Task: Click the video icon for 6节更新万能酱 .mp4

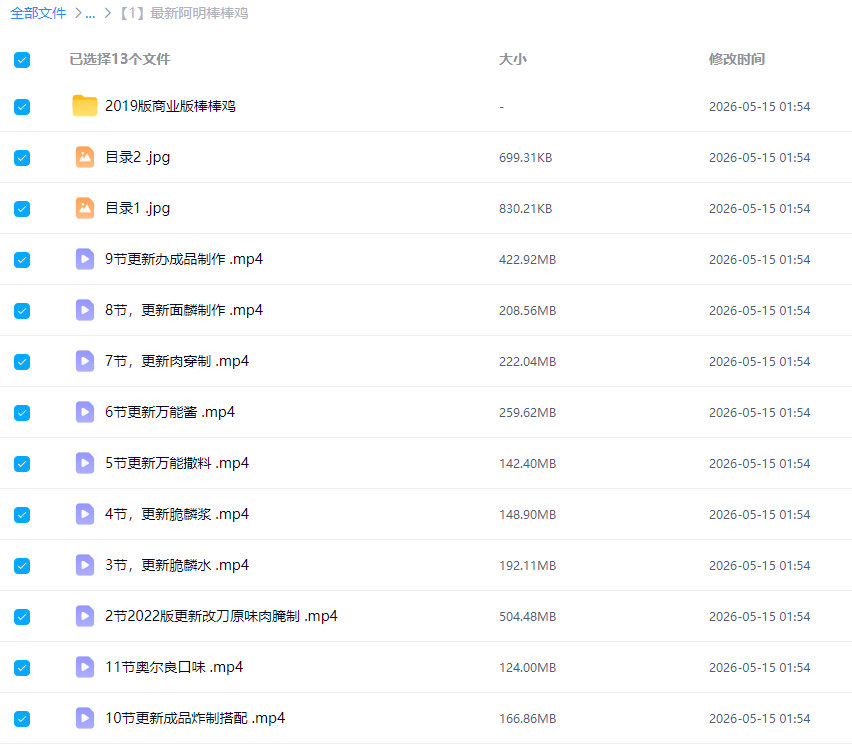Action: tap(85, 412)
